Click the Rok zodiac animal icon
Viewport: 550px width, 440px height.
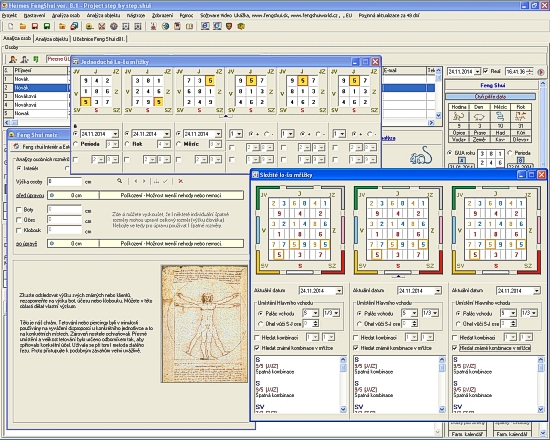(521, 116)
